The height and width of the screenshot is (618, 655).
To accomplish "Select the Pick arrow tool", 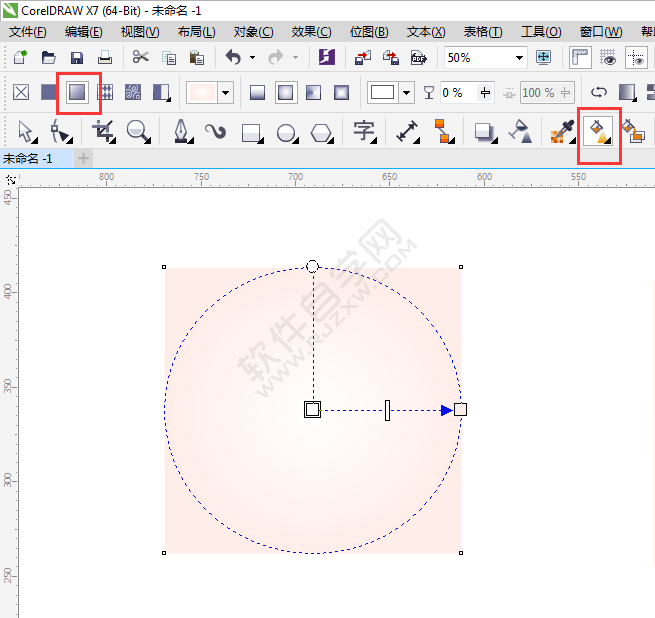I will 26,131.
